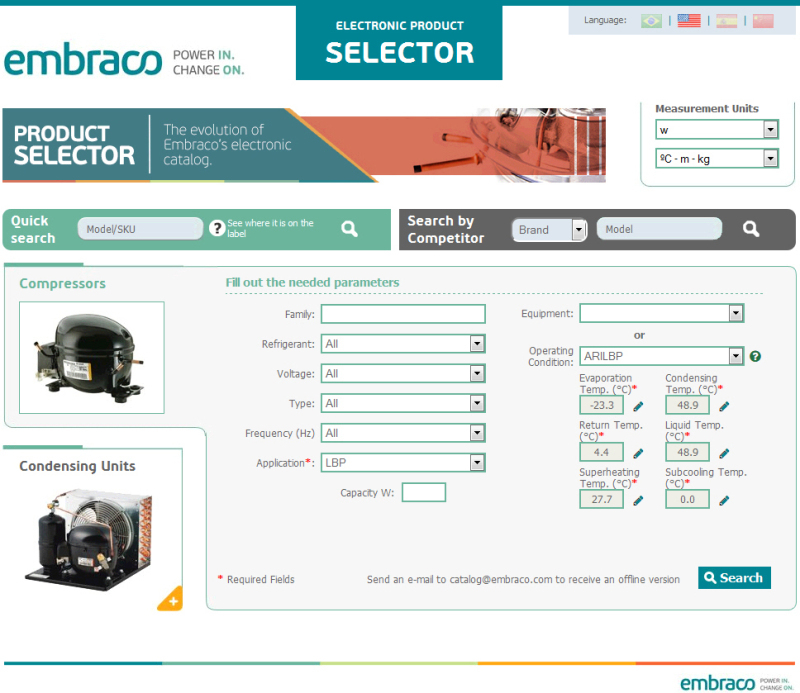Image resolution: width=800 pixels, height=693 pixels.
Task: Click the Measurement Units label
Action: 707,108
